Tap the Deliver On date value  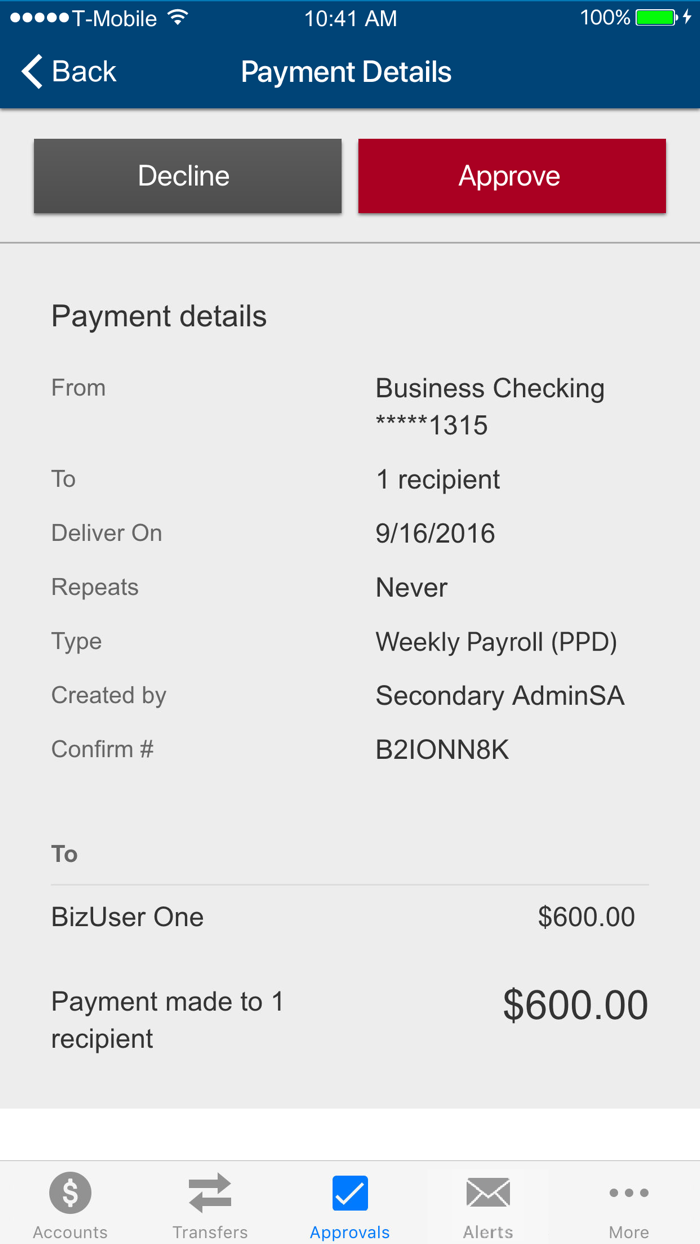[x=435, y=533]
